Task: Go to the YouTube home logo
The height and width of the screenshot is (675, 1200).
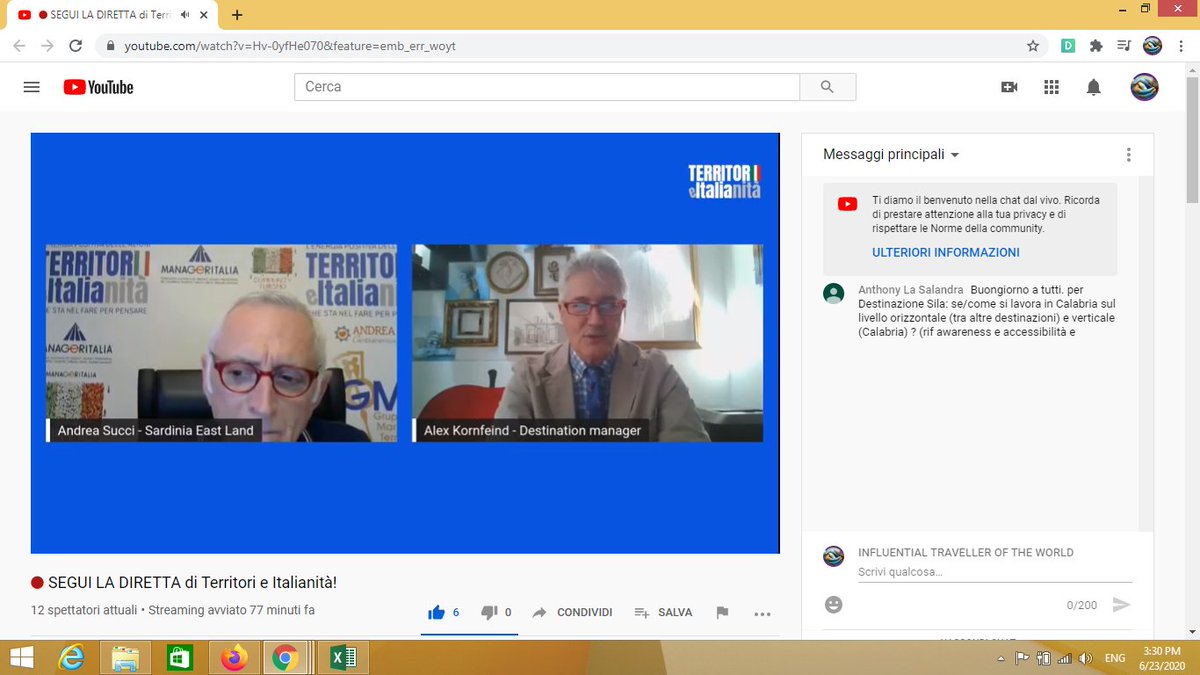Action: [98, 87]
